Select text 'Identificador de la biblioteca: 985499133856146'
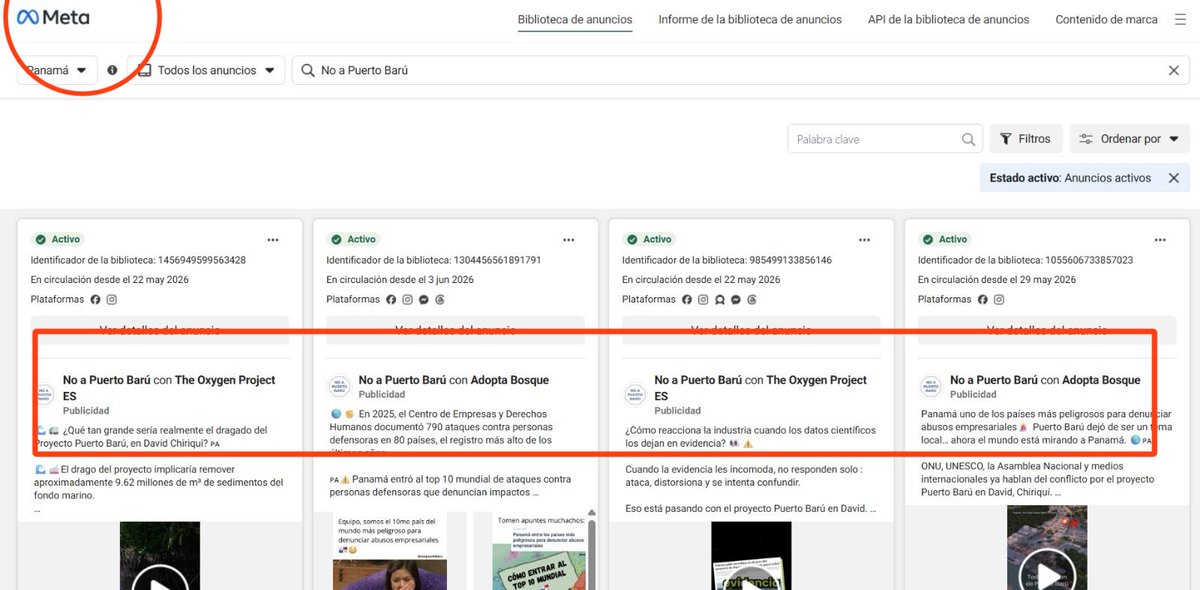This screenshot has height=590, width=1200. coord(727,260)
